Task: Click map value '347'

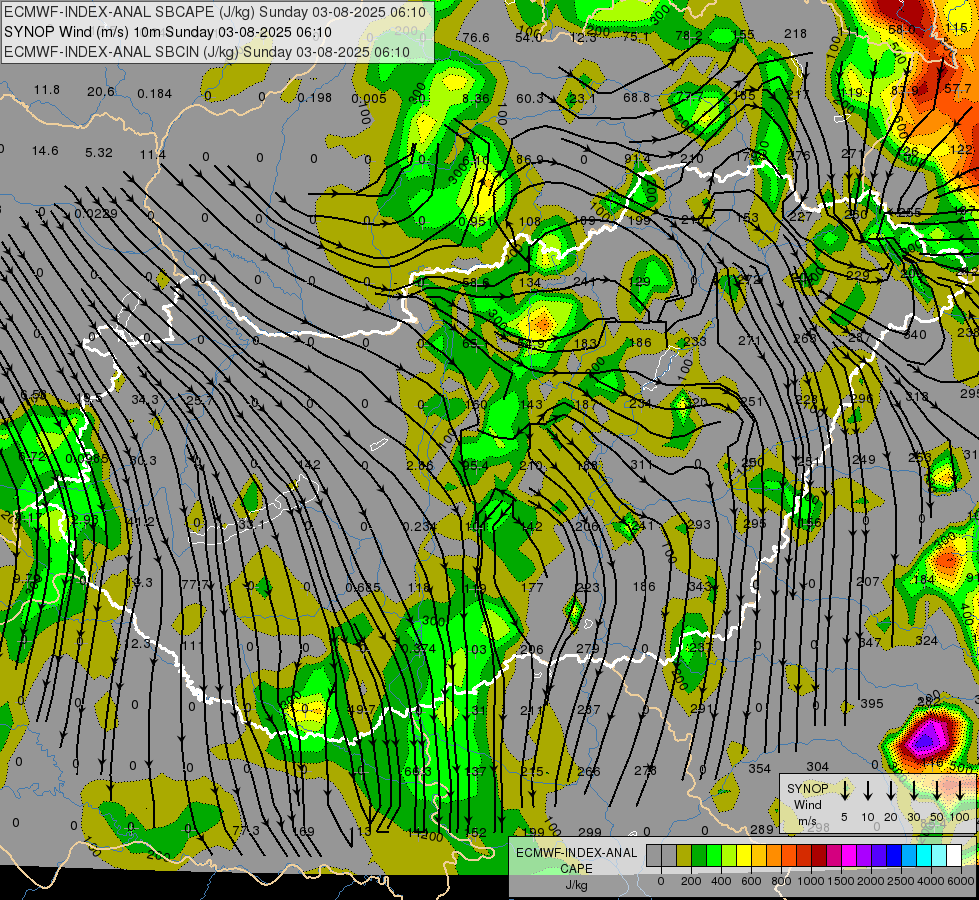Action: coord(870,642)
